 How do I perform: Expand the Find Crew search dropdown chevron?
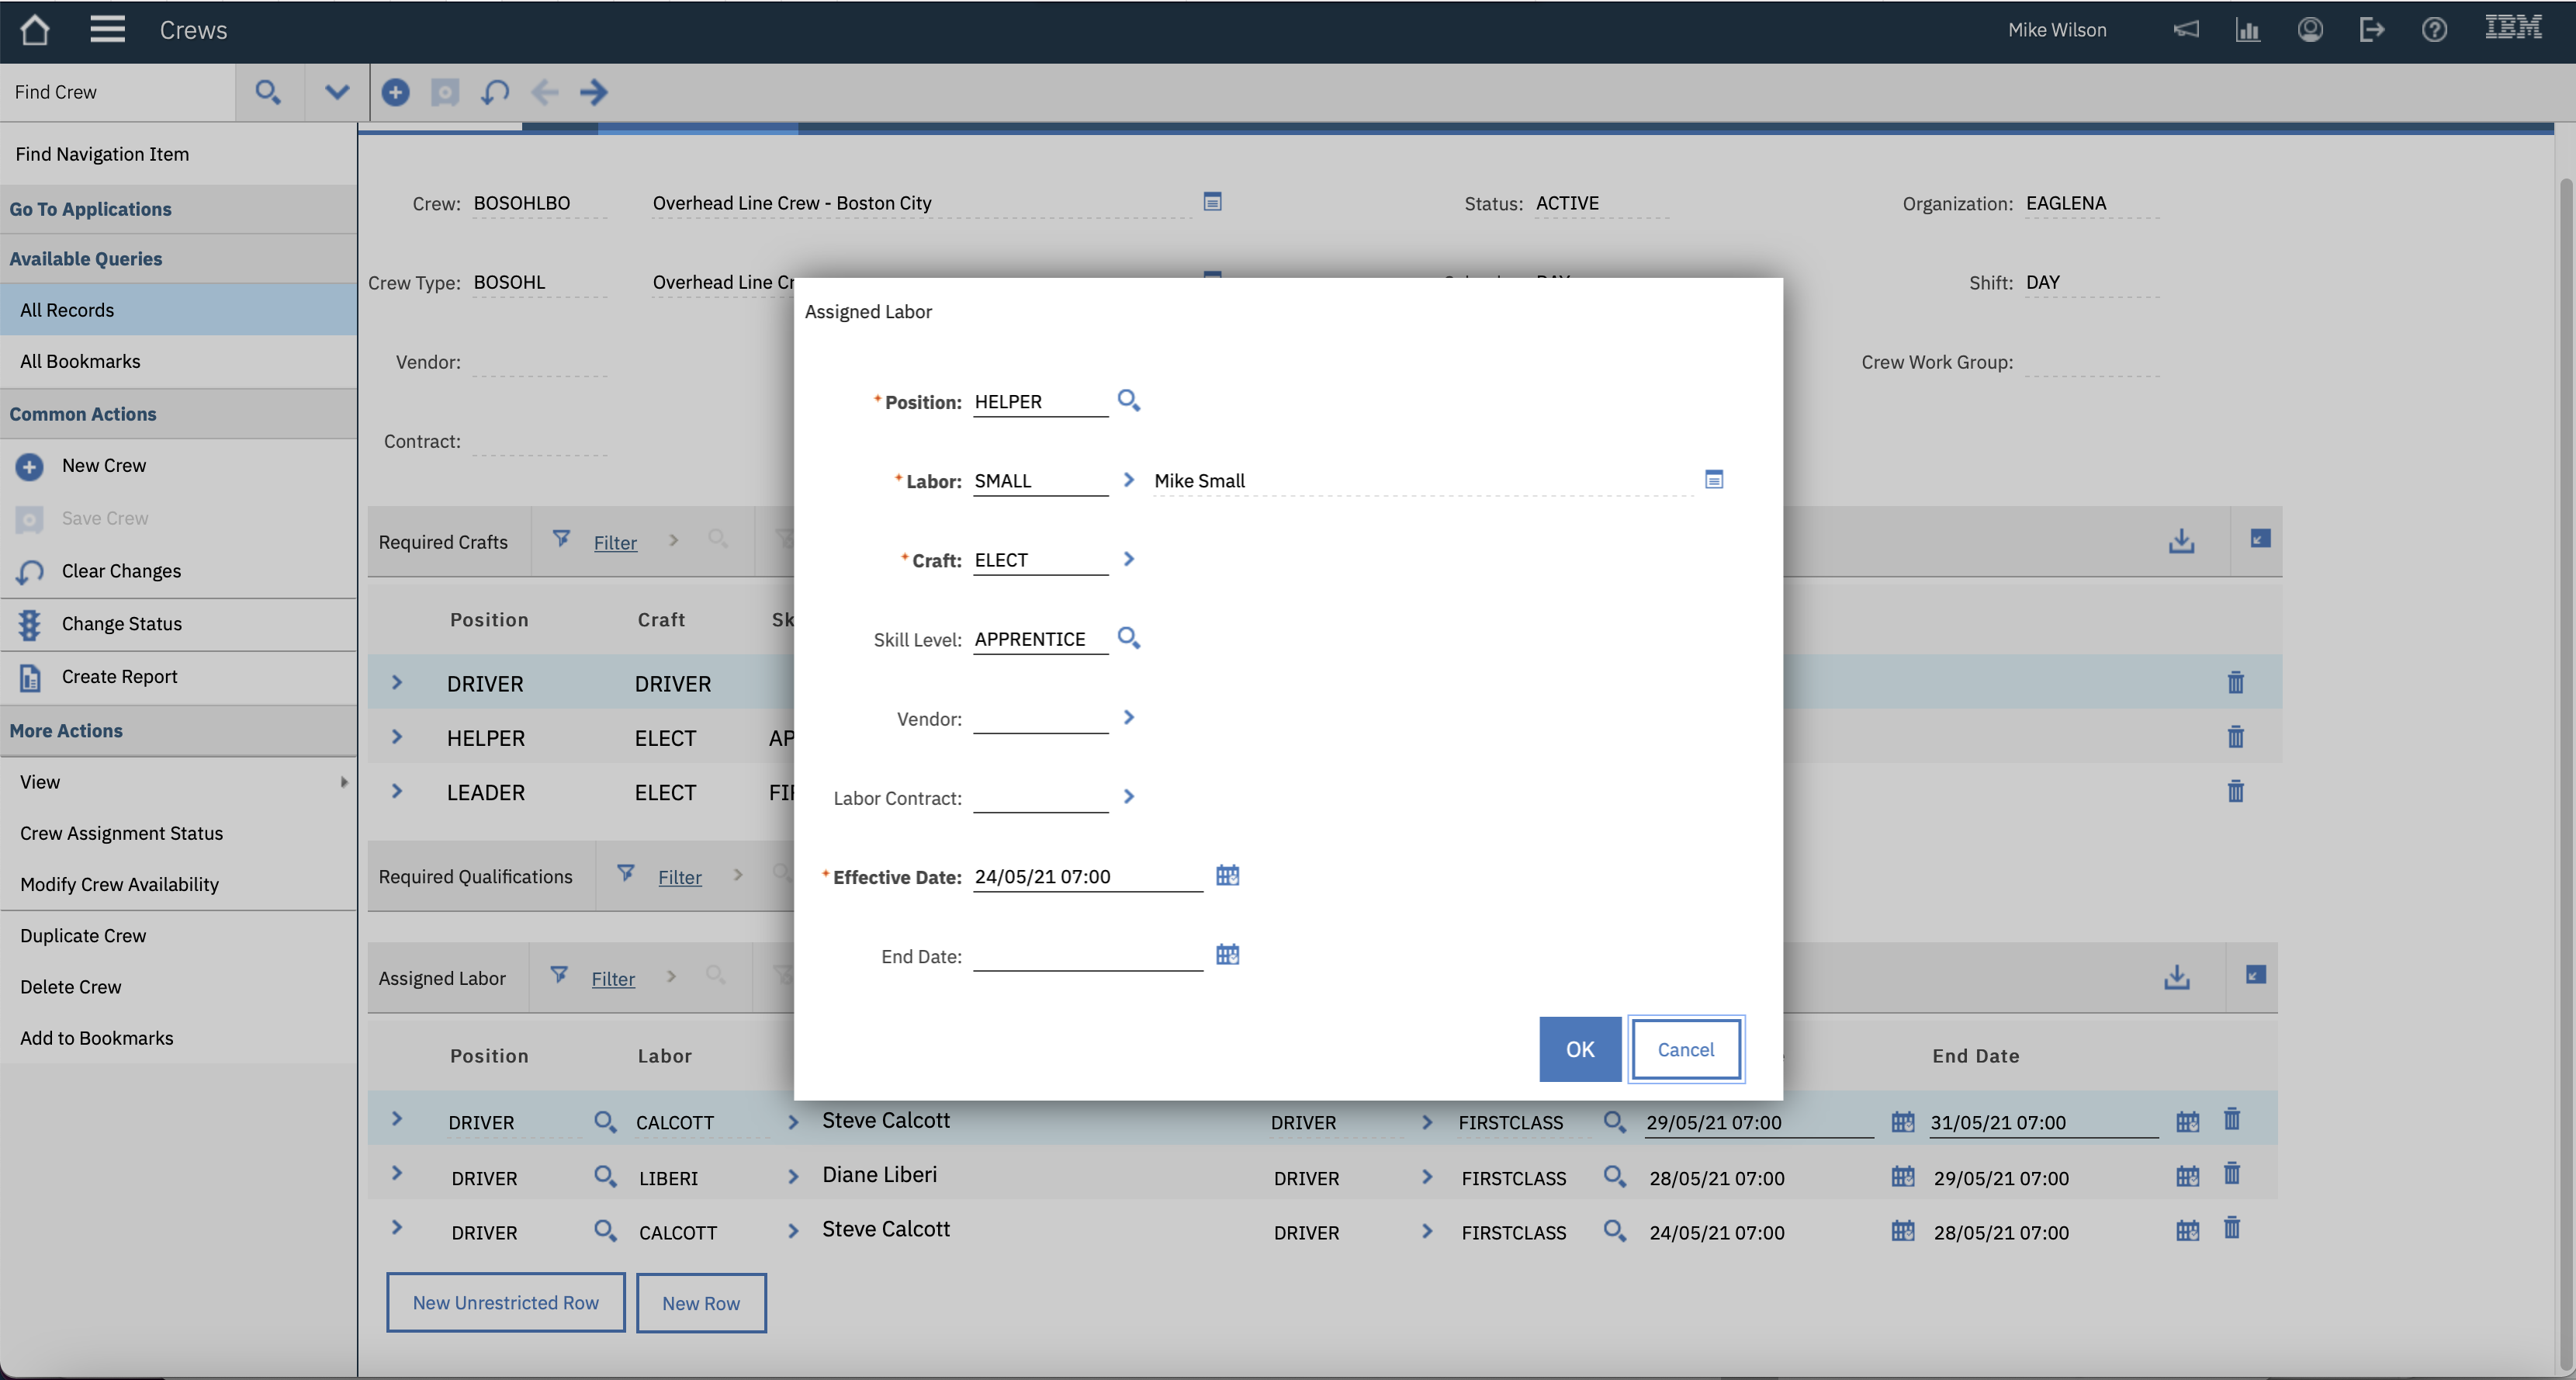click(335, 92)
